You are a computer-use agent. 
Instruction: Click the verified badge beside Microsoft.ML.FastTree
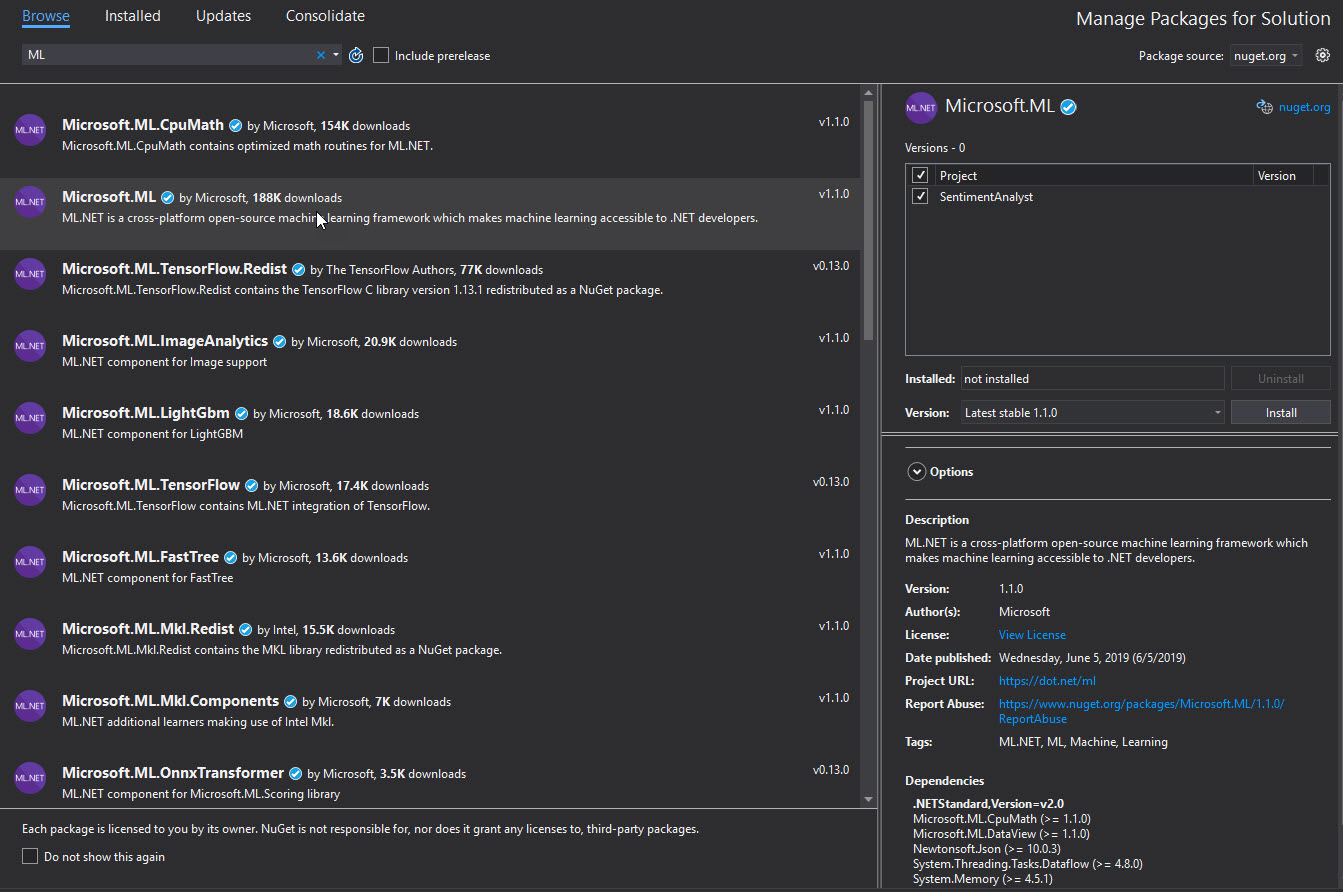pyautogui.click(x=231, y=558)
